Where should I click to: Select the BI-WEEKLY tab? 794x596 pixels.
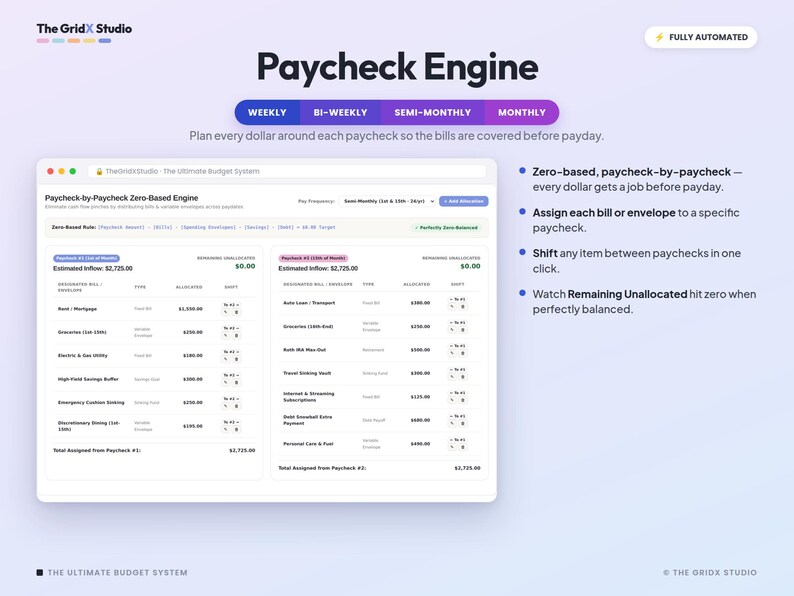[x=340, y=112]
